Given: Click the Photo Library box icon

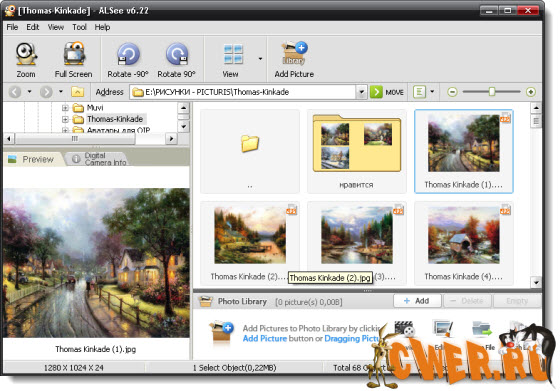Looking at the screenshot, I should [205, 301].
